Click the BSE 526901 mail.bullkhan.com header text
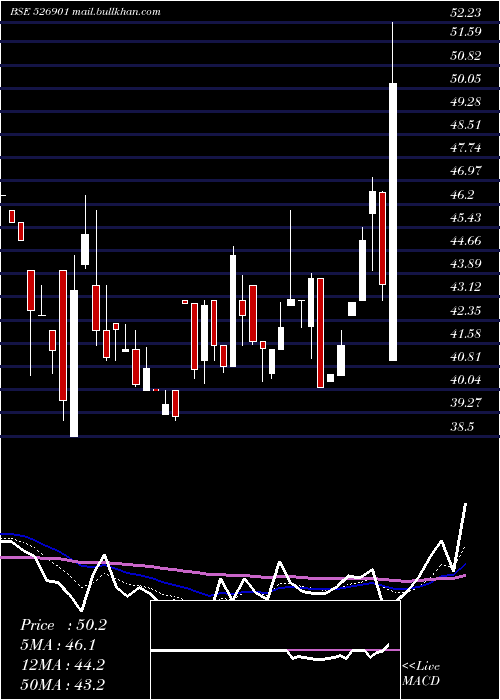Image resolution: width=500 pixels, height=700 pixels. 85,12
